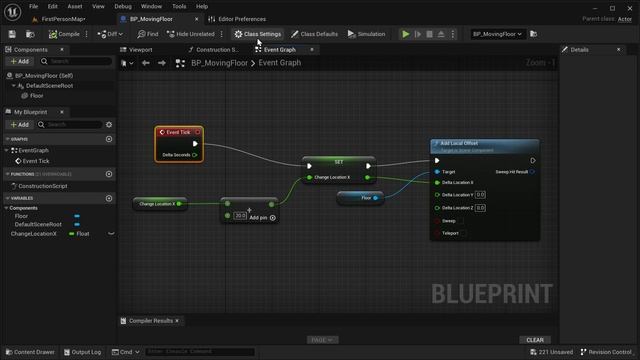Viewport: 640px width, 360px height.
Task: Toggle Hide Unrelated nodes
Action: click(x=191, y=34)
